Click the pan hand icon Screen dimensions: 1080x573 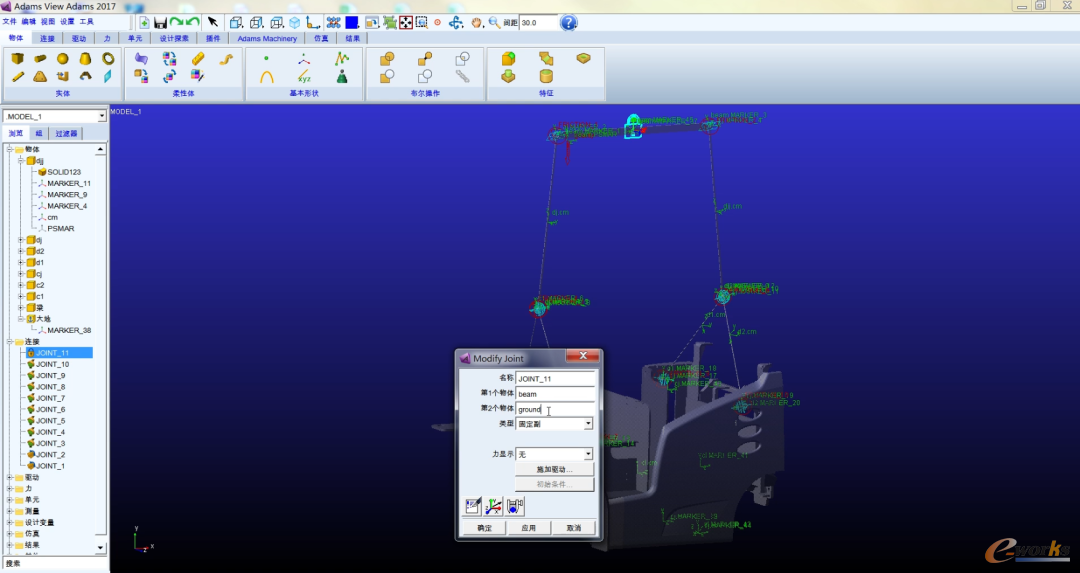[x=477, y=23]
